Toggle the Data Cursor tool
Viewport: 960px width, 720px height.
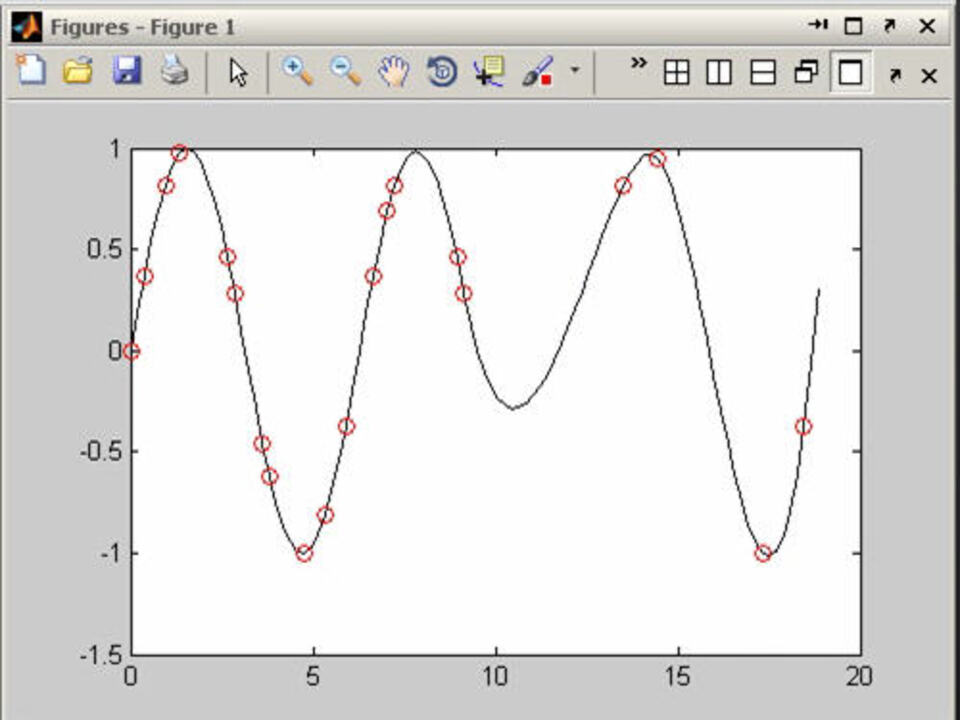click(490, 72)
